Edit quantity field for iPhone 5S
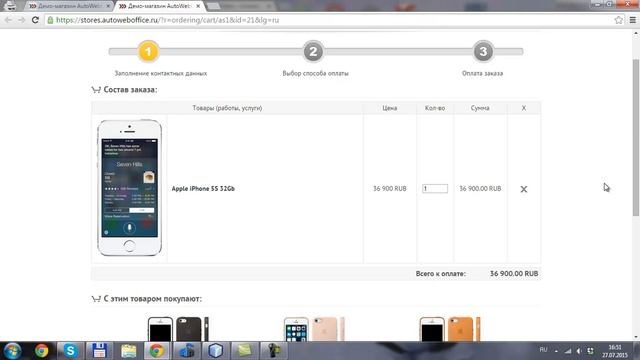 (x=435, y=189)
